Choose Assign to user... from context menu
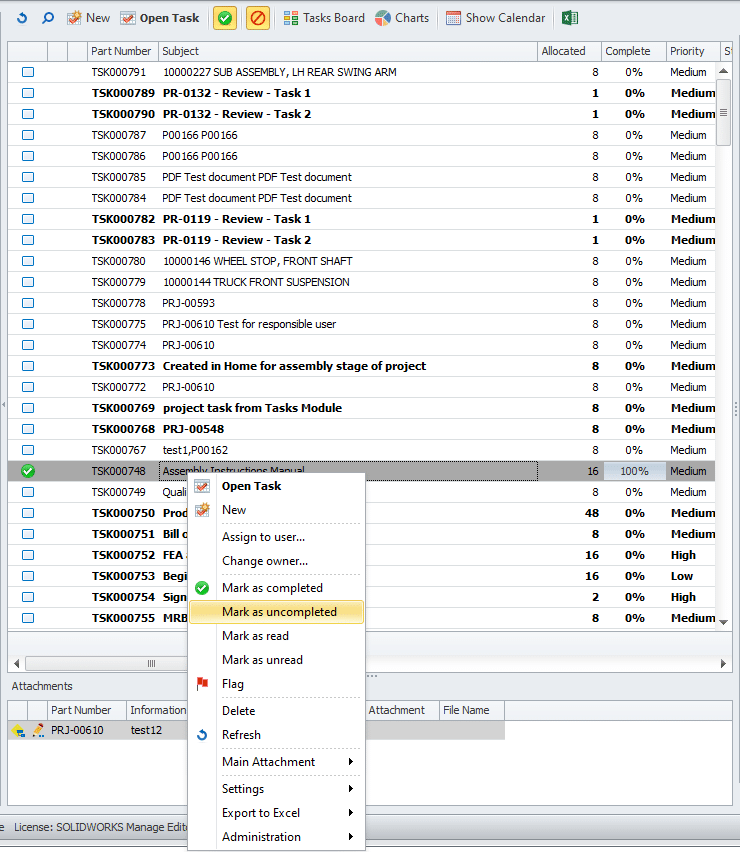The width and height of the screenshot is (740, 852). [263, 537]
